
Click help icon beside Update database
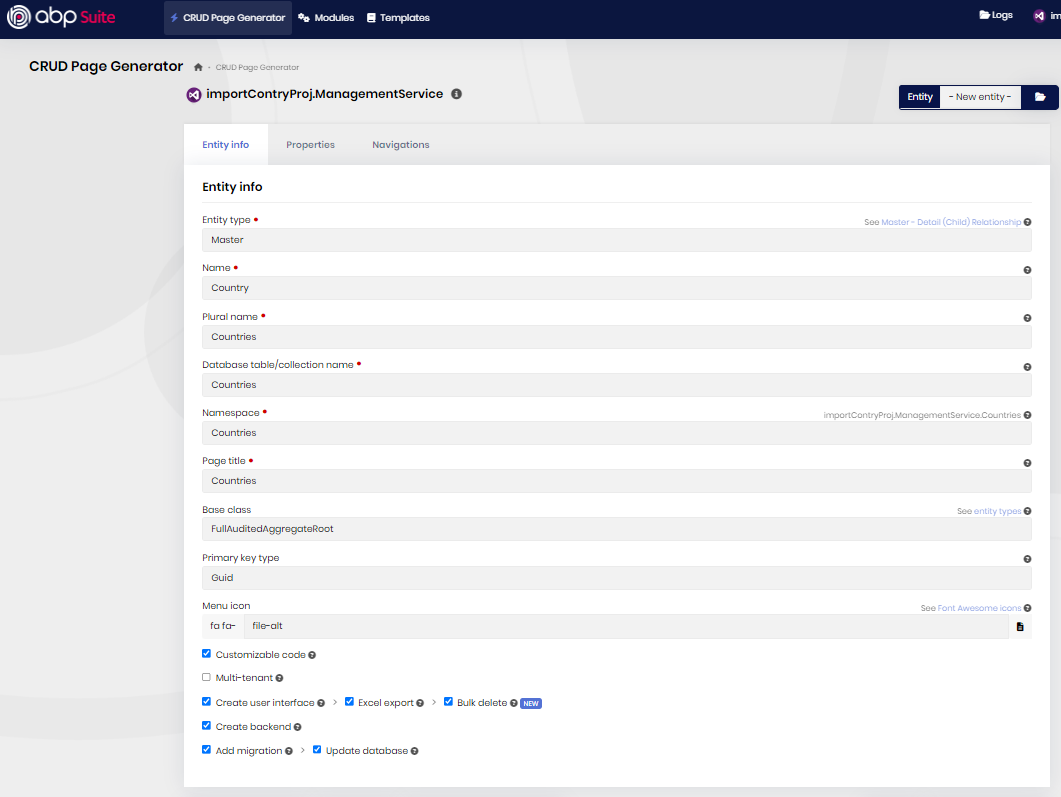414,751
